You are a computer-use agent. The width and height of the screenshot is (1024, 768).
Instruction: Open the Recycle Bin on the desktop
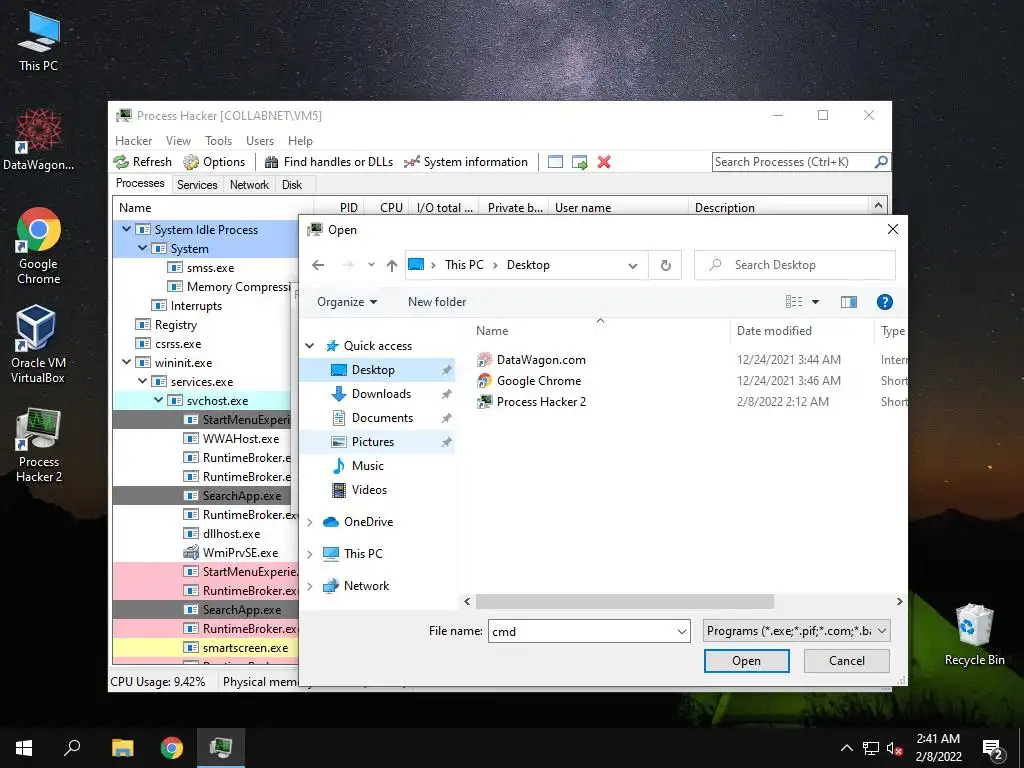tap(974, 635)
